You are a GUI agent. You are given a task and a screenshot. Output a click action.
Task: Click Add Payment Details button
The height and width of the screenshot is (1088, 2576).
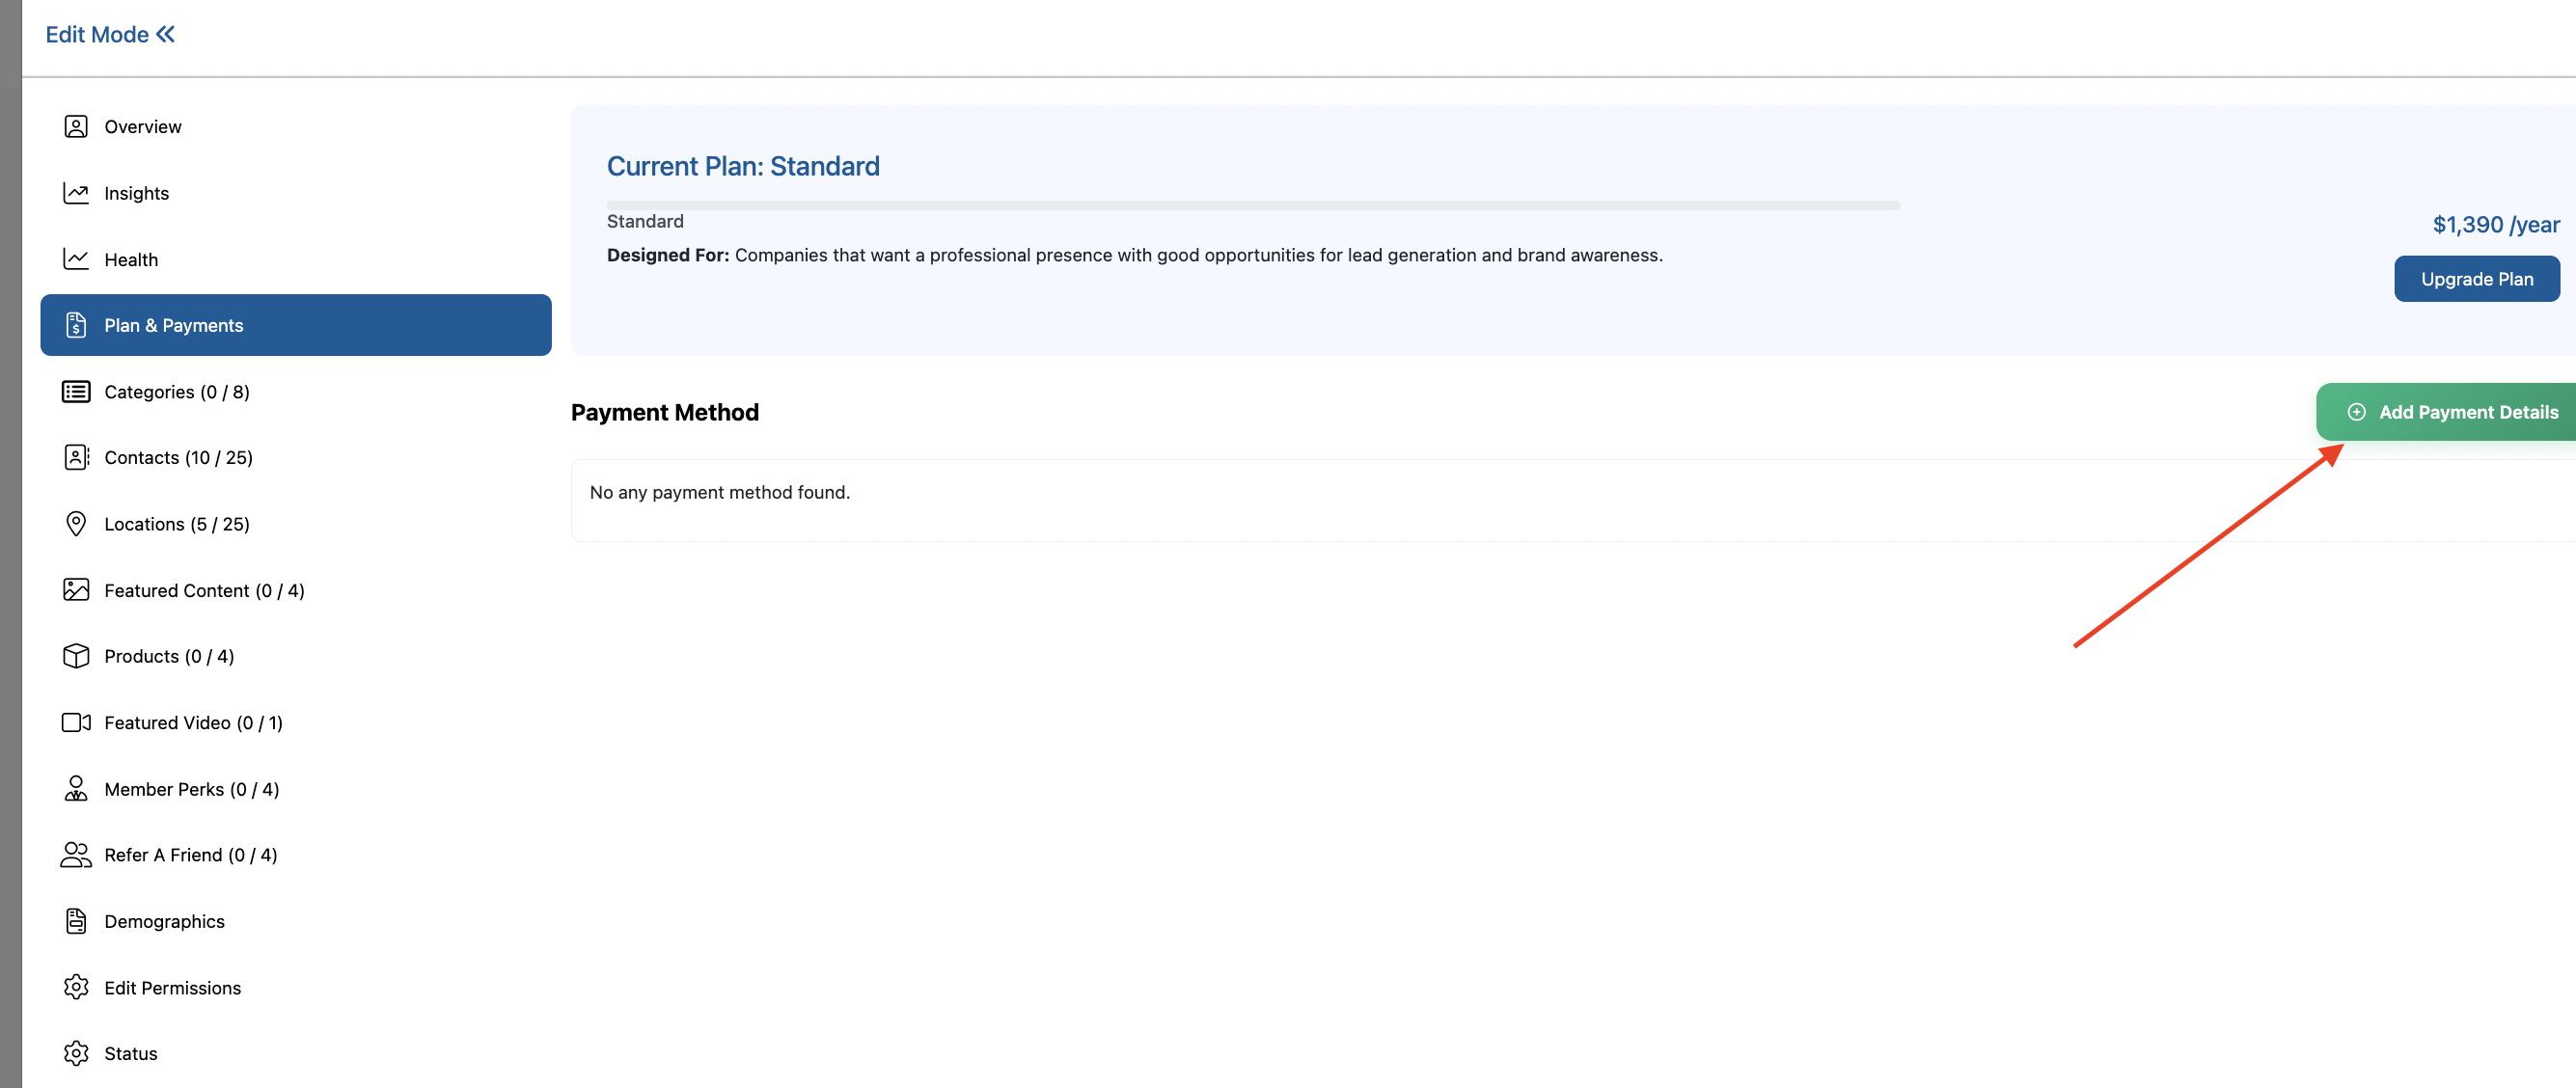click(2454, 412)
